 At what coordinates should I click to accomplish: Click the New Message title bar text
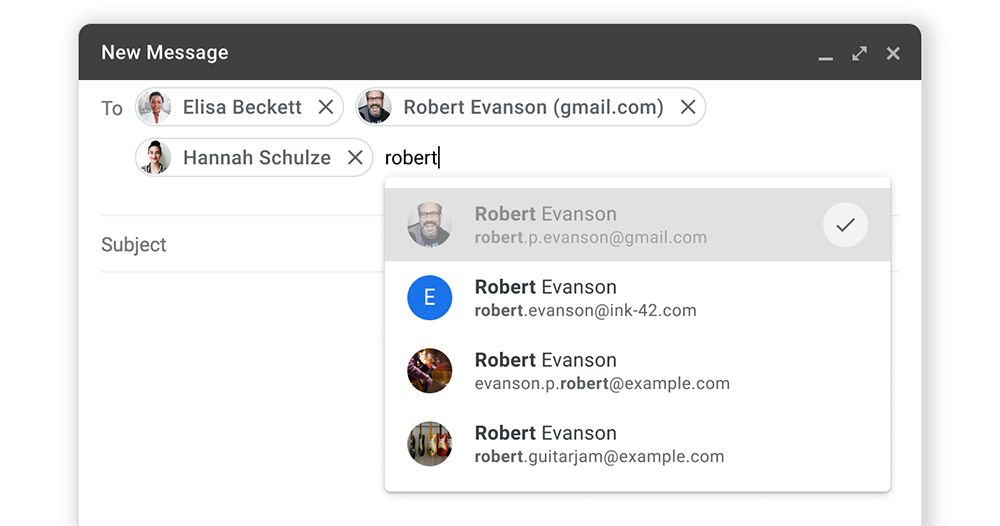(x=165, y=52)
